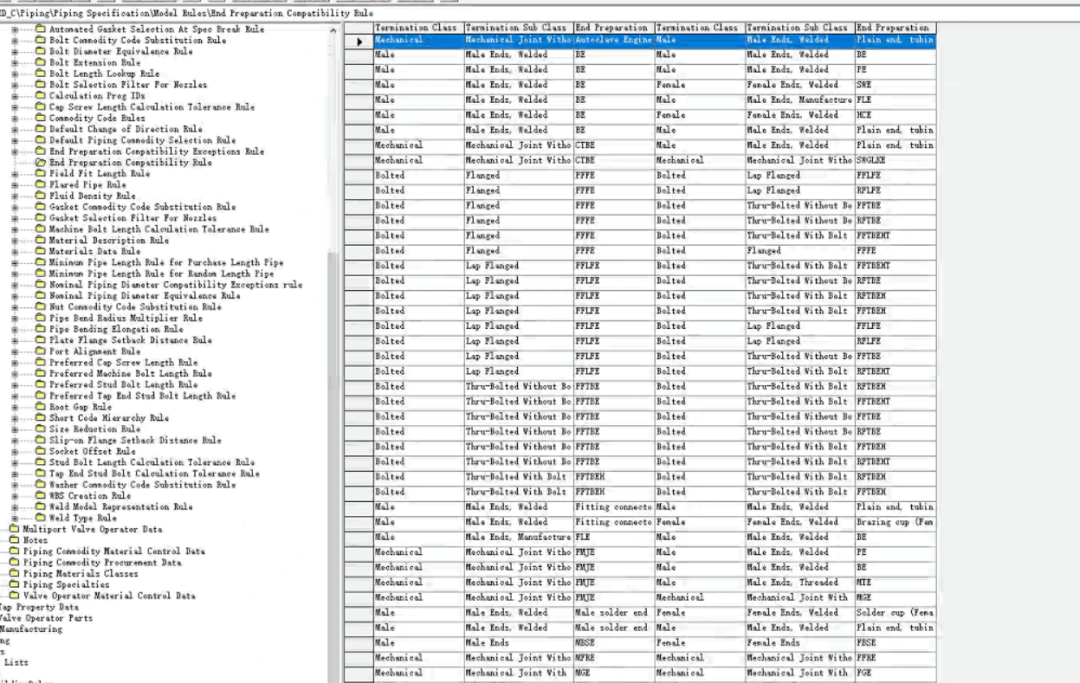Expand the Short Code Hierarchy Rule node
The height and width of the screenshot is (683, 1080).
tap(14, 418)
